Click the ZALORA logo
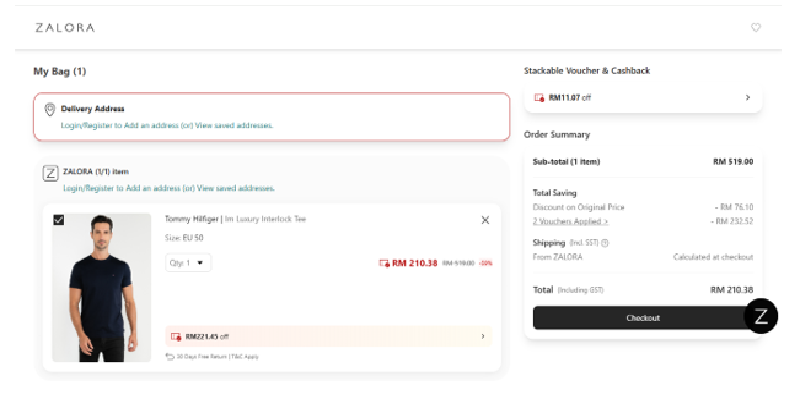Image resolution: width=800 pixels, height=394 pixels. pyautogui.click(x=65, y=28)
